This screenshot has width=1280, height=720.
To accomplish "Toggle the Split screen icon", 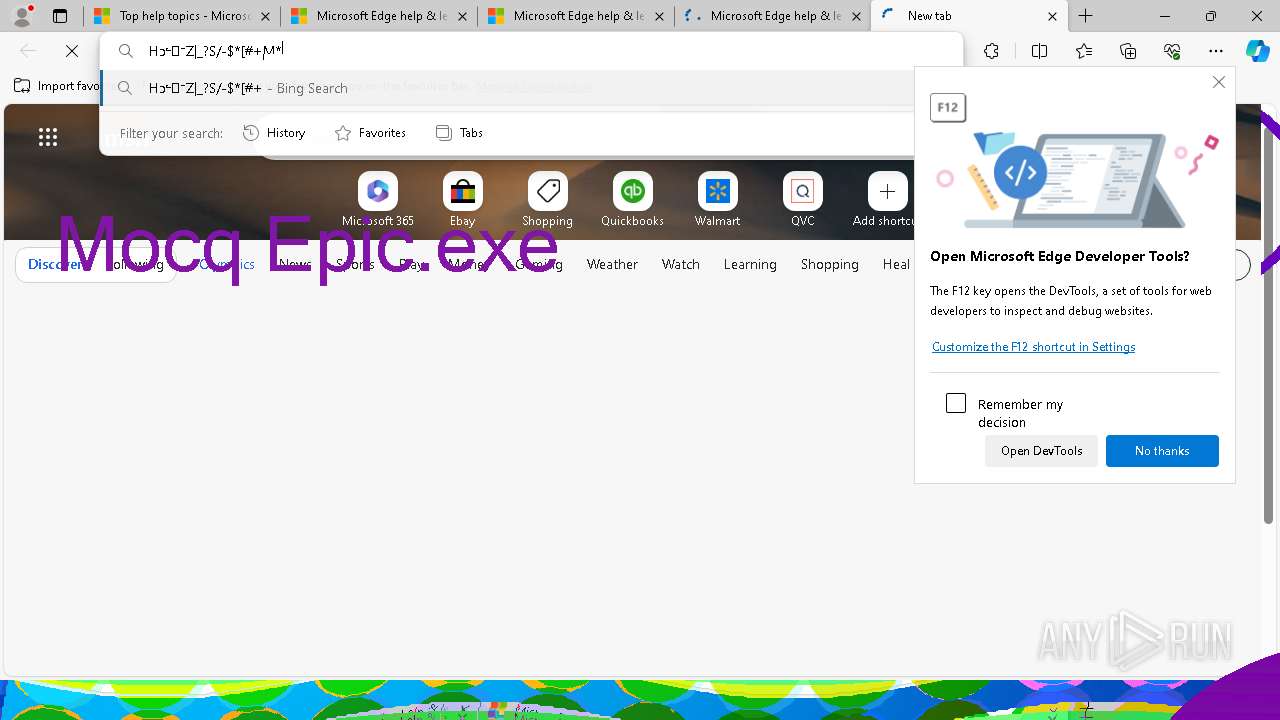I will tap(1039, 51).
